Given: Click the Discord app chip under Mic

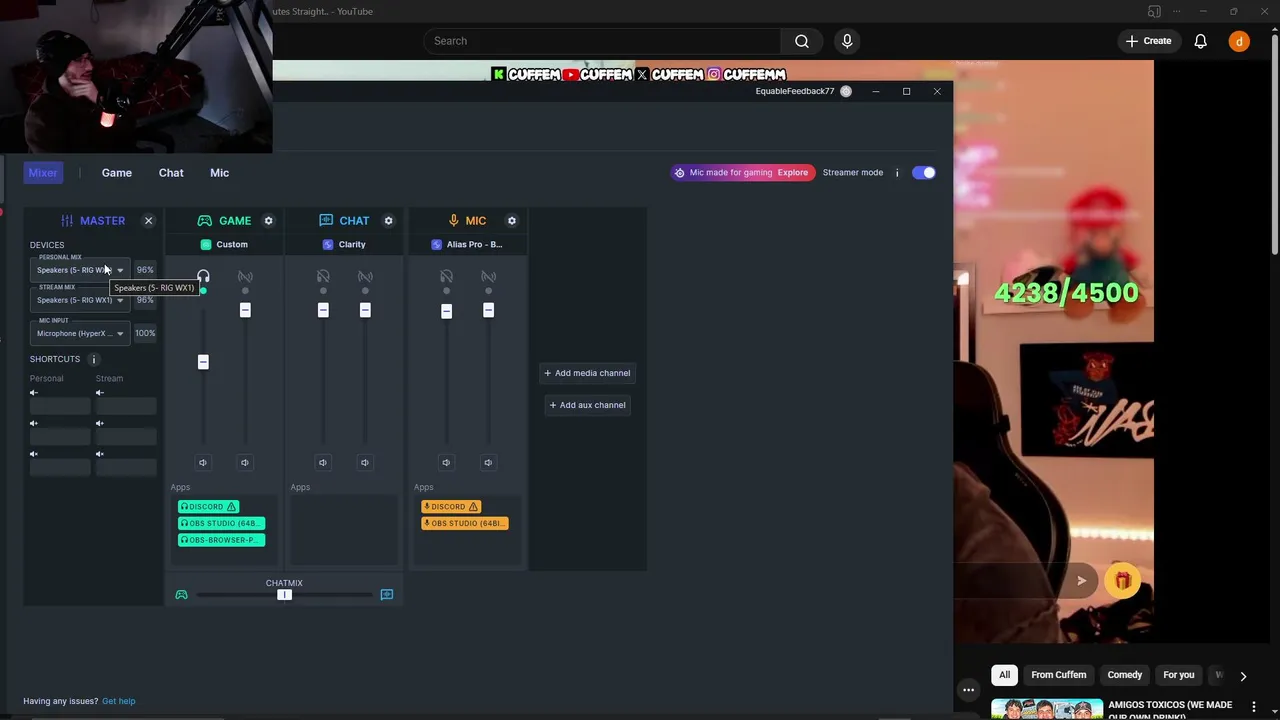Looking at the screenshot, I should pyautogui.click(x=451, y=507).
